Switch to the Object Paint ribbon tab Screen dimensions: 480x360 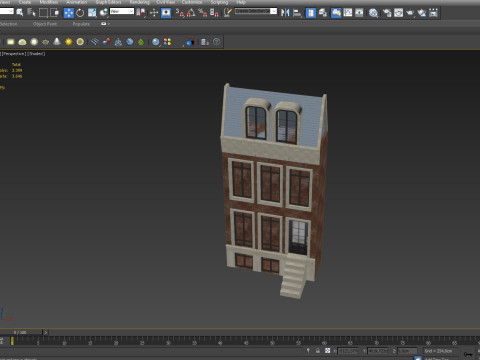(x=45, y=24)
